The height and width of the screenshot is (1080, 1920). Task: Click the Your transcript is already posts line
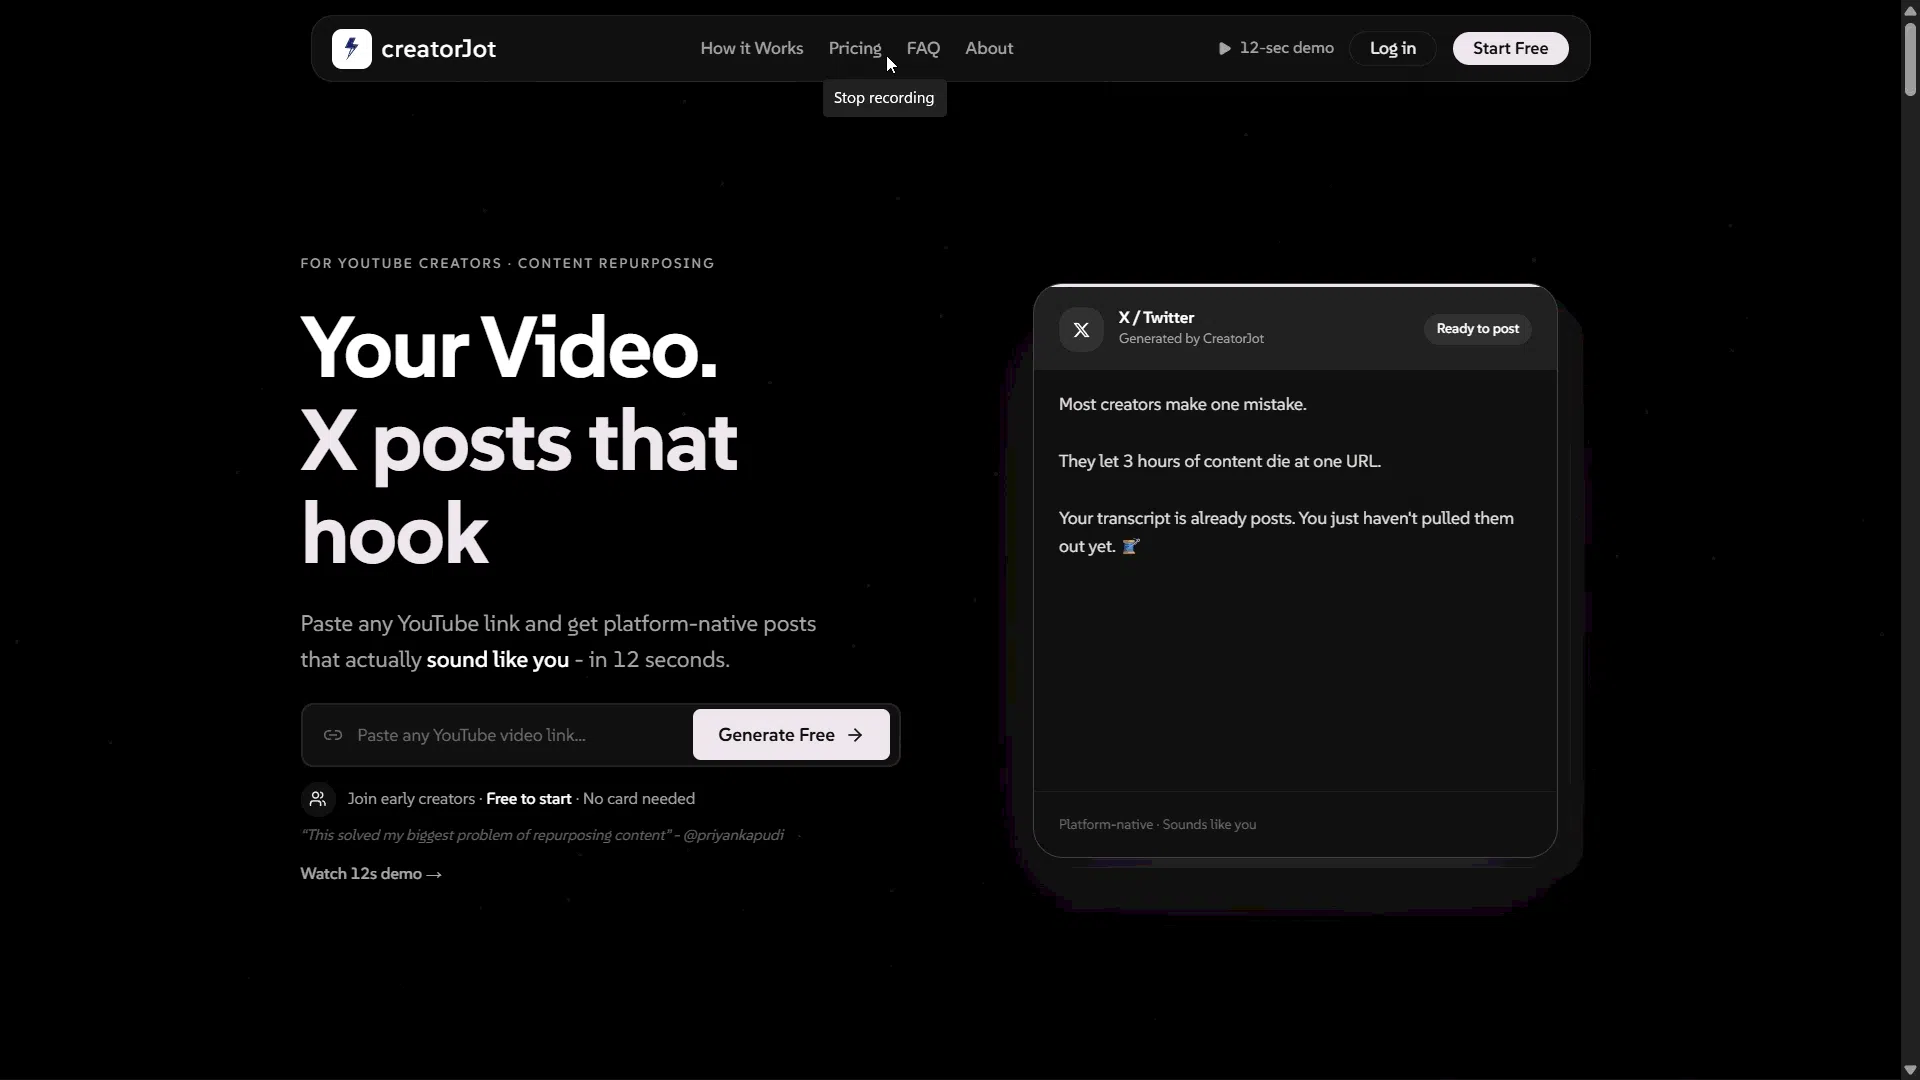(x=1286, y=532)
